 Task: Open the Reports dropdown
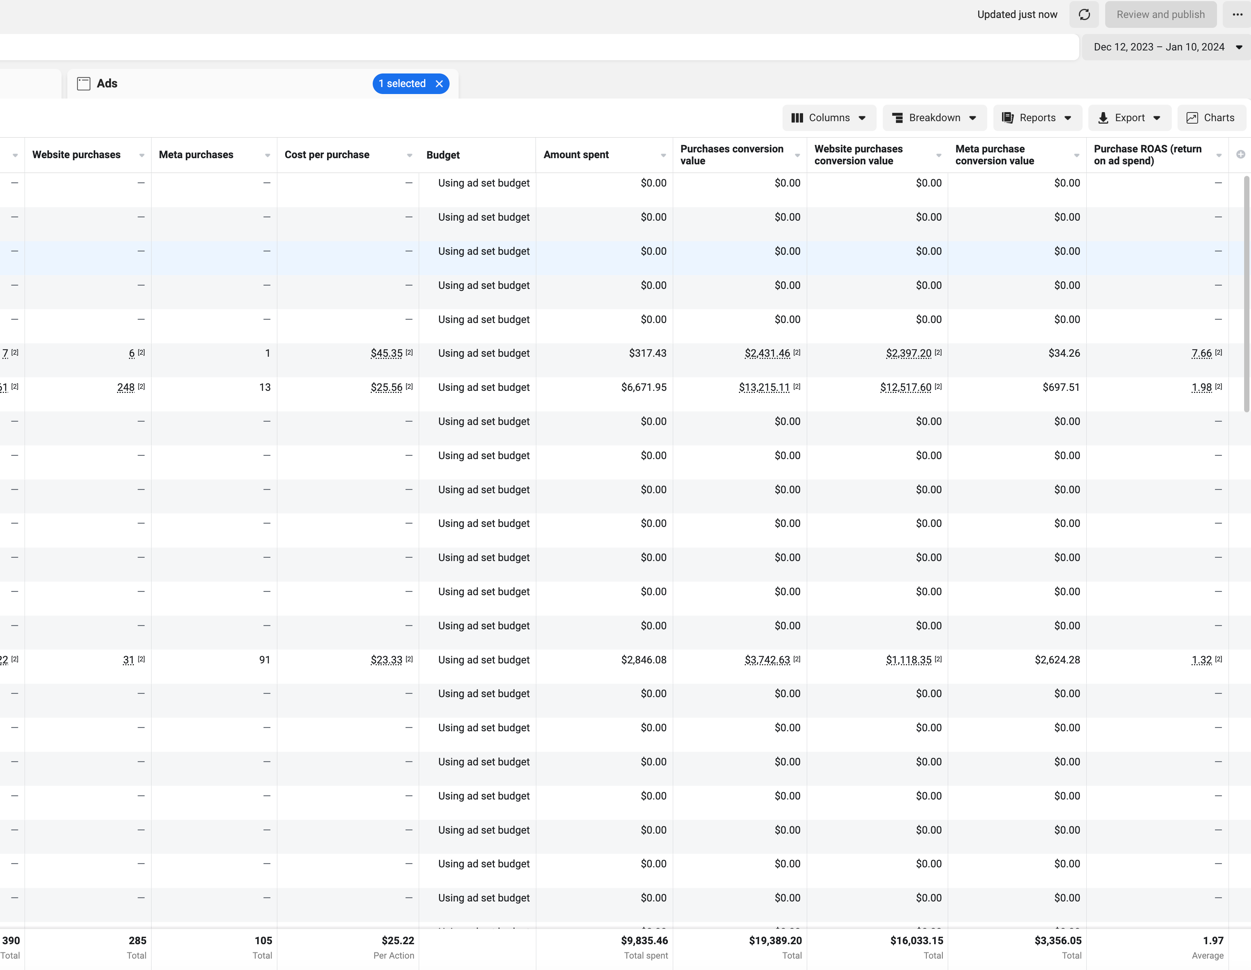point(1037,118)
